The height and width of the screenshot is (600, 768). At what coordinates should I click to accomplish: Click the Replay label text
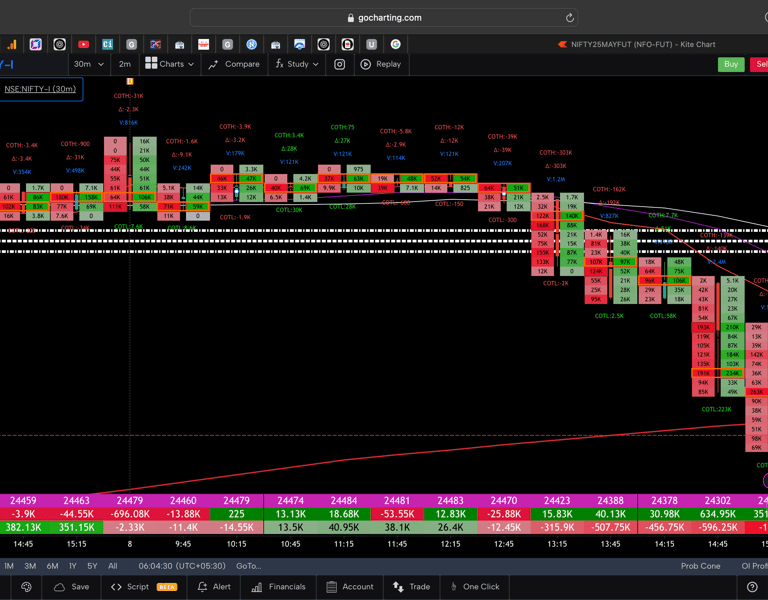click(x=388, y=64)
